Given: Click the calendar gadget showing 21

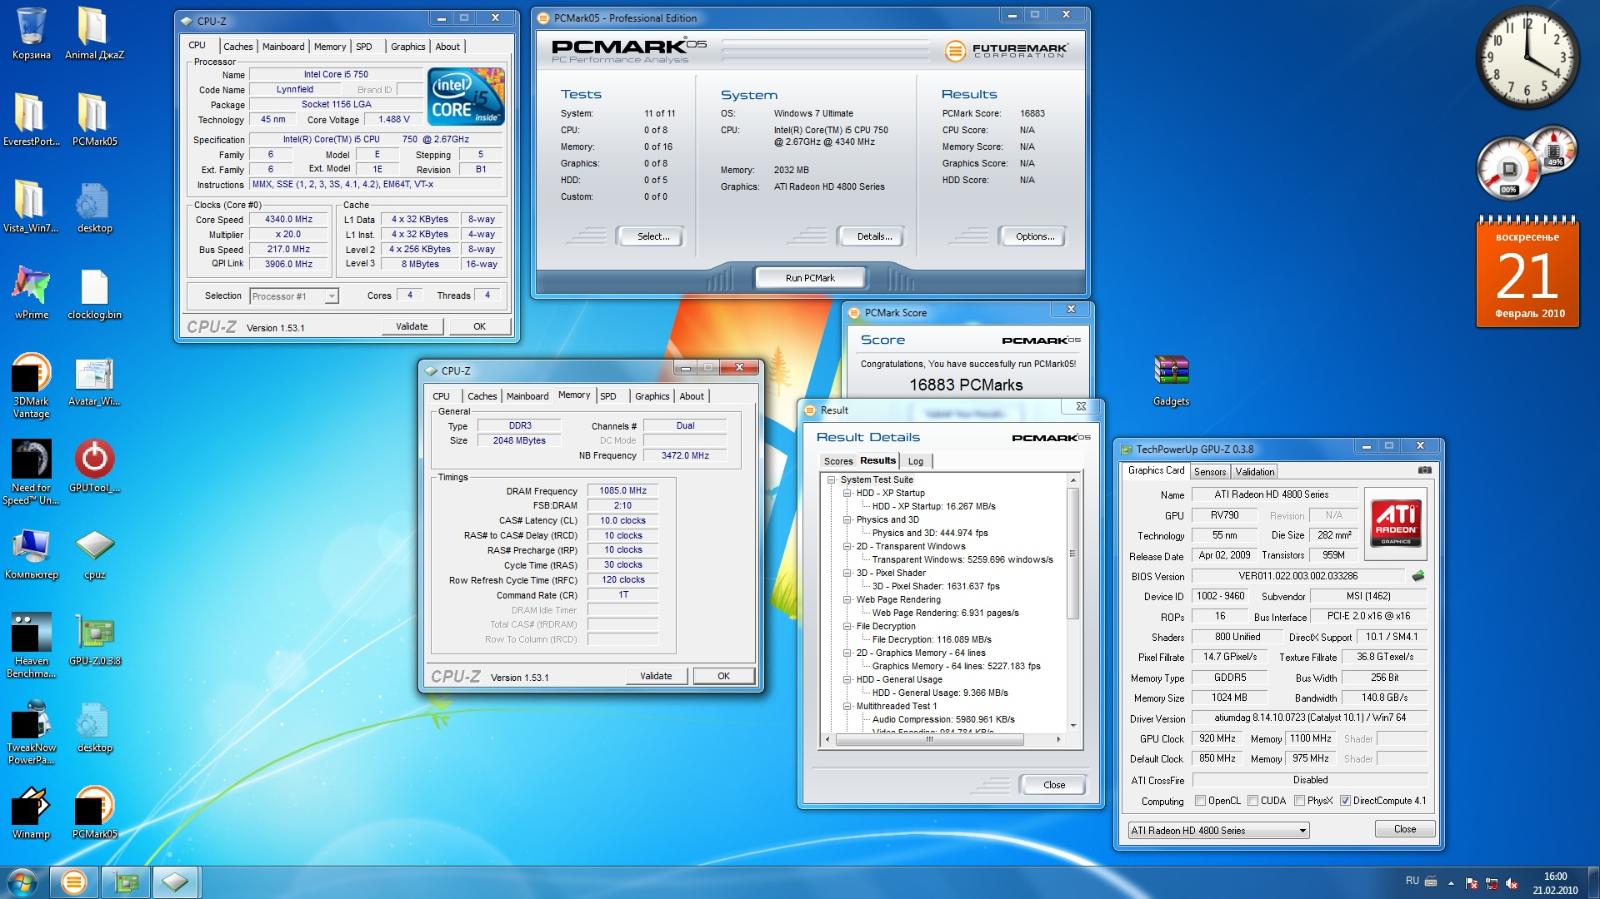Looking at the screenshot, I should click(1527, 272).
